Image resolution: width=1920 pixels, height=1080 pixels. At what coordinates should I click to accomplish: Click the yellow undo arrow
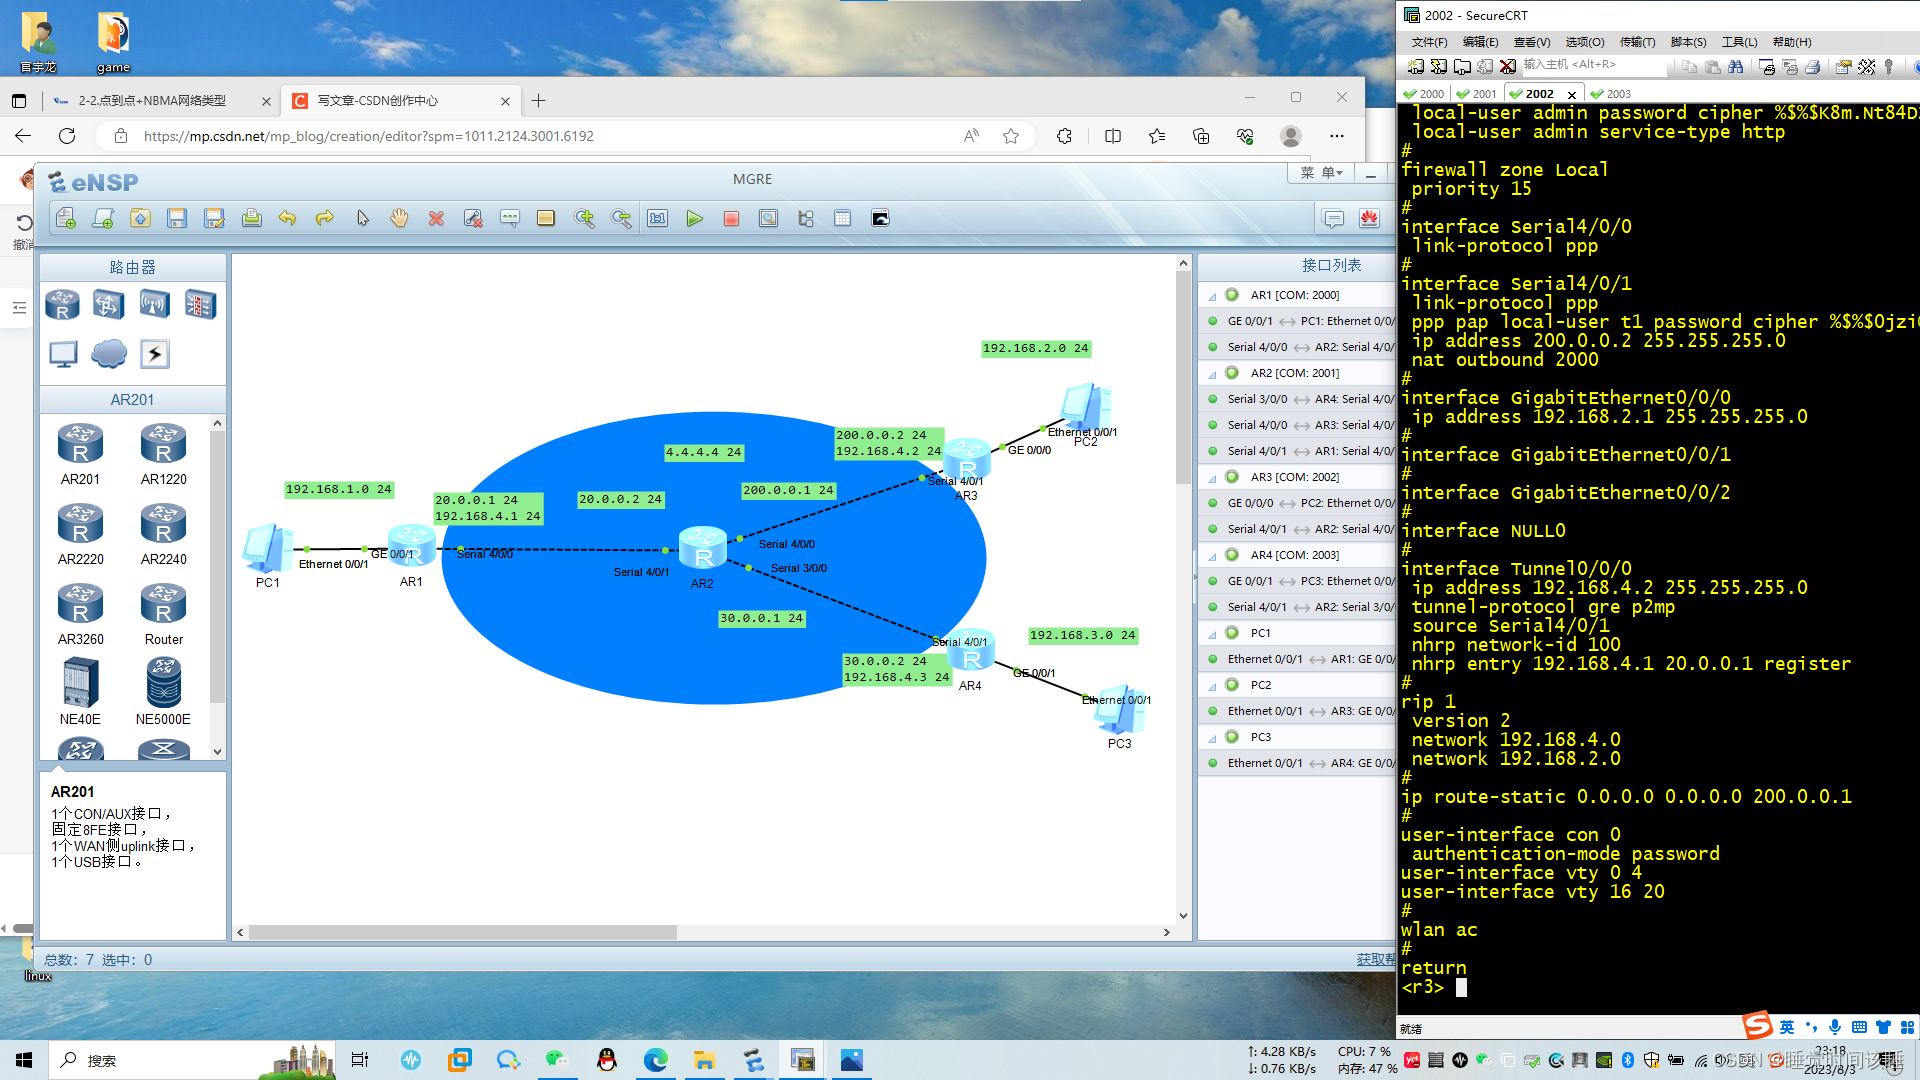(288, 219)
